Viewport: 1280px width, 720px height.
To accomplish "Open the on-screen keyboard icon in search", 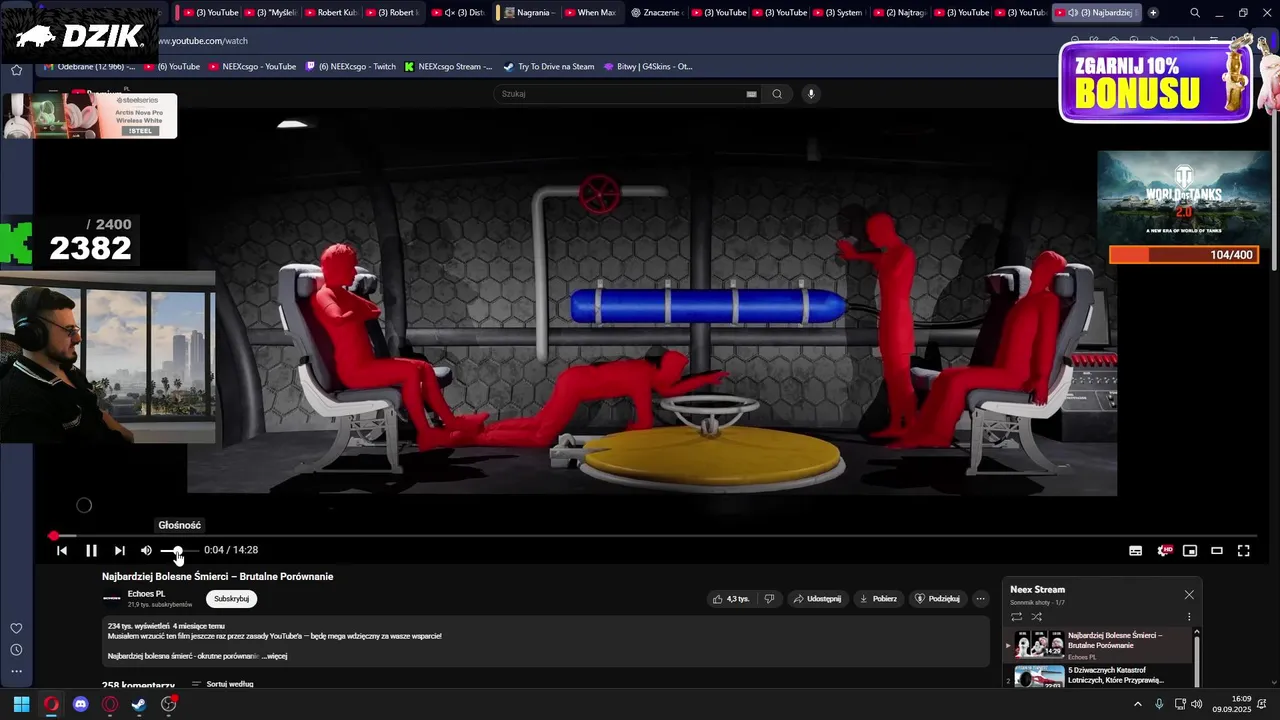I will tap(751, 94).
